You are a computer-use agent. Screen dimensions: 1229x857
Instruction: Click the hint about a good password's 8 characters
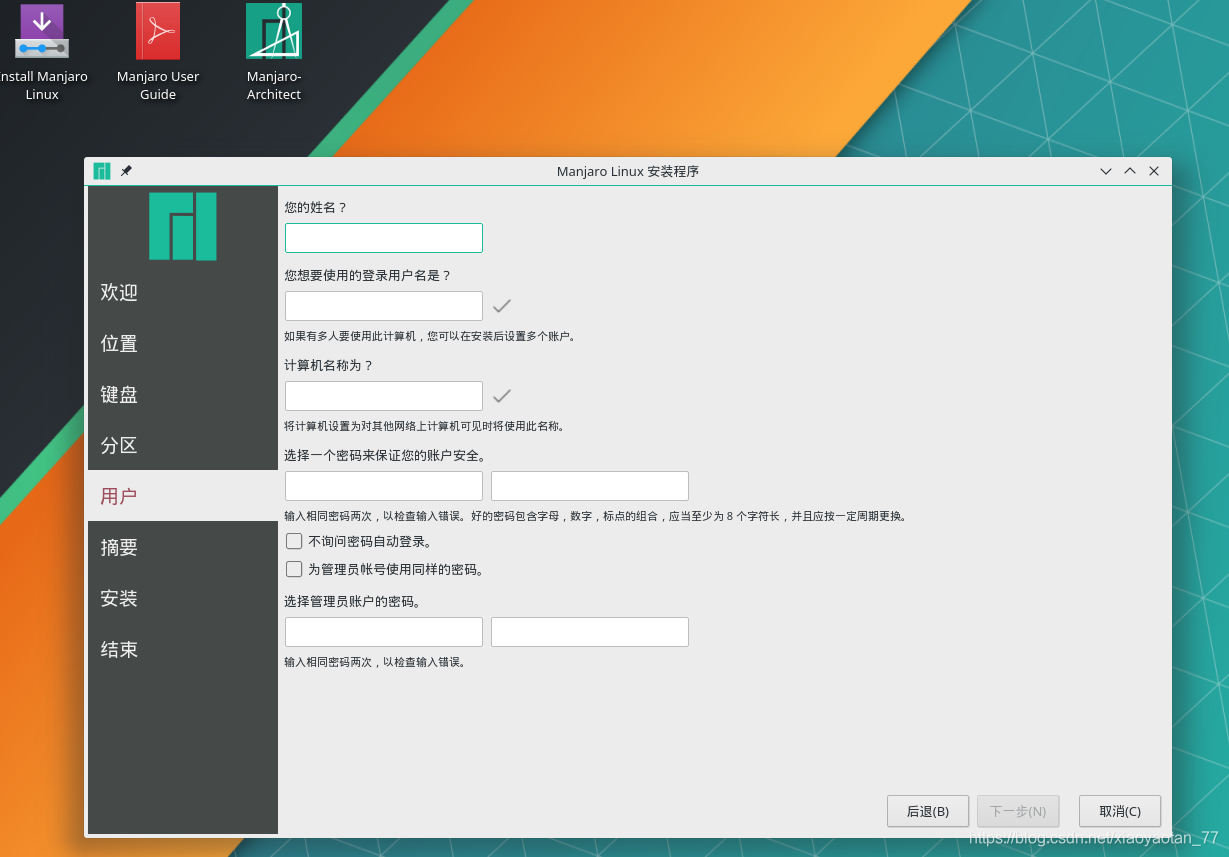(595, 516)
